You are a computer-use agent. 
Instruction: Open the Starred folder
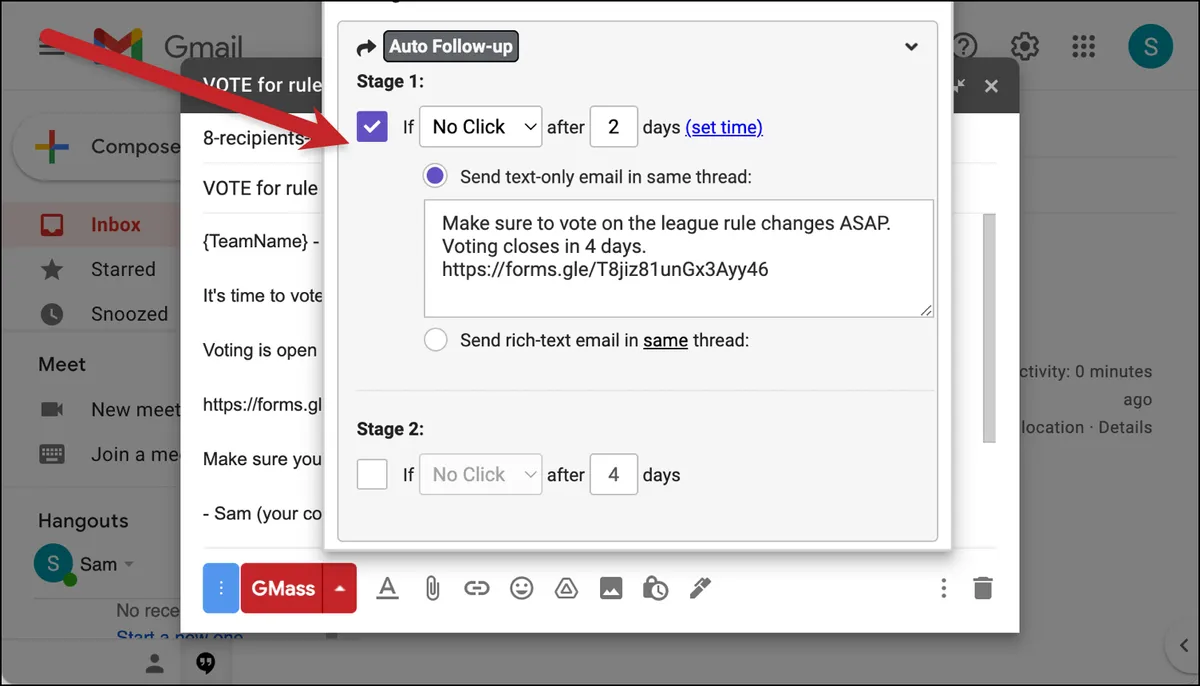point(123,269)
